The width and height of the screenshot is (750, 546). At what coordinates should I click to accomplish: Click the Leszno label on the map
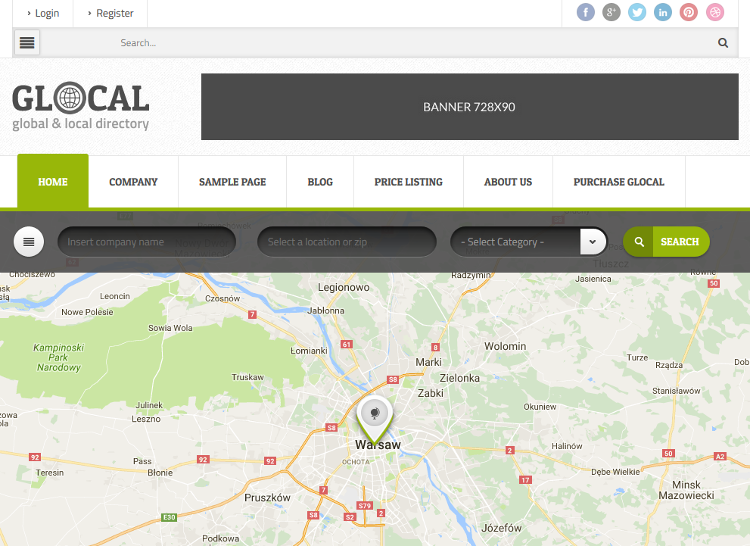pyautogui.click(x=146, y=419)
